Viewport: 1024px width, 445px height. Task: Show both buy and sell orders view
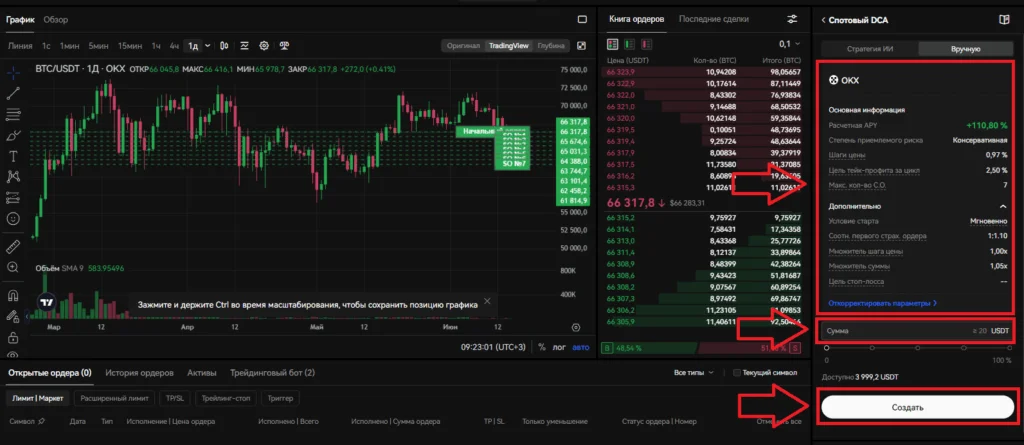pos(613,44)
